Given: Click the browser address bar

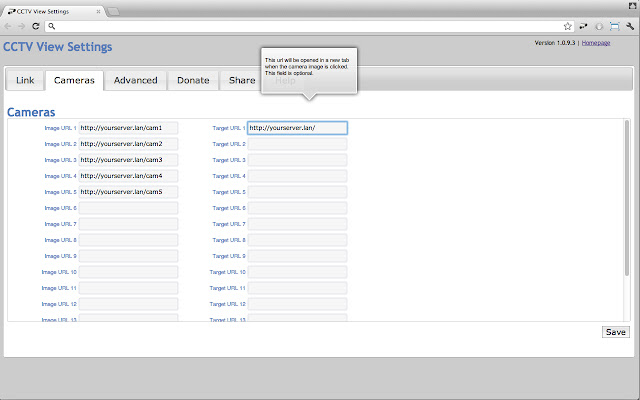Looking at the screenshot, I should click(x=308, y=26).
